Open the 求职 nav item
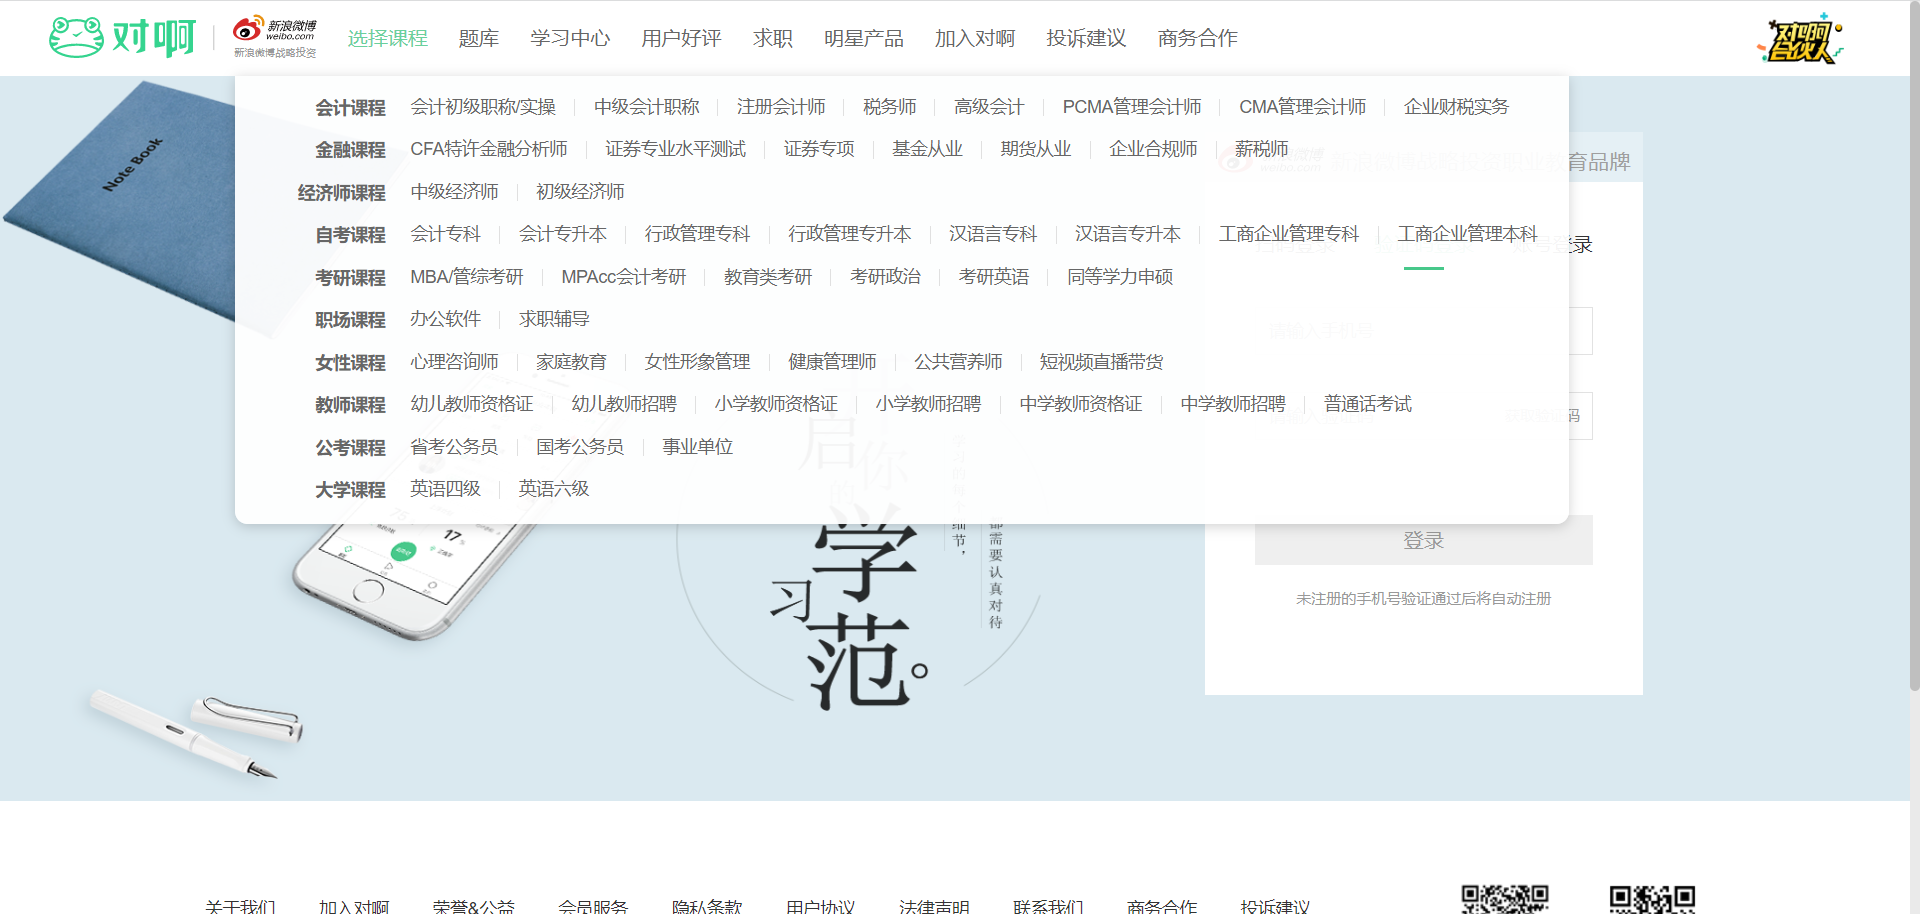The width and height of the screenshot is (1920, 914). point(773,38)
